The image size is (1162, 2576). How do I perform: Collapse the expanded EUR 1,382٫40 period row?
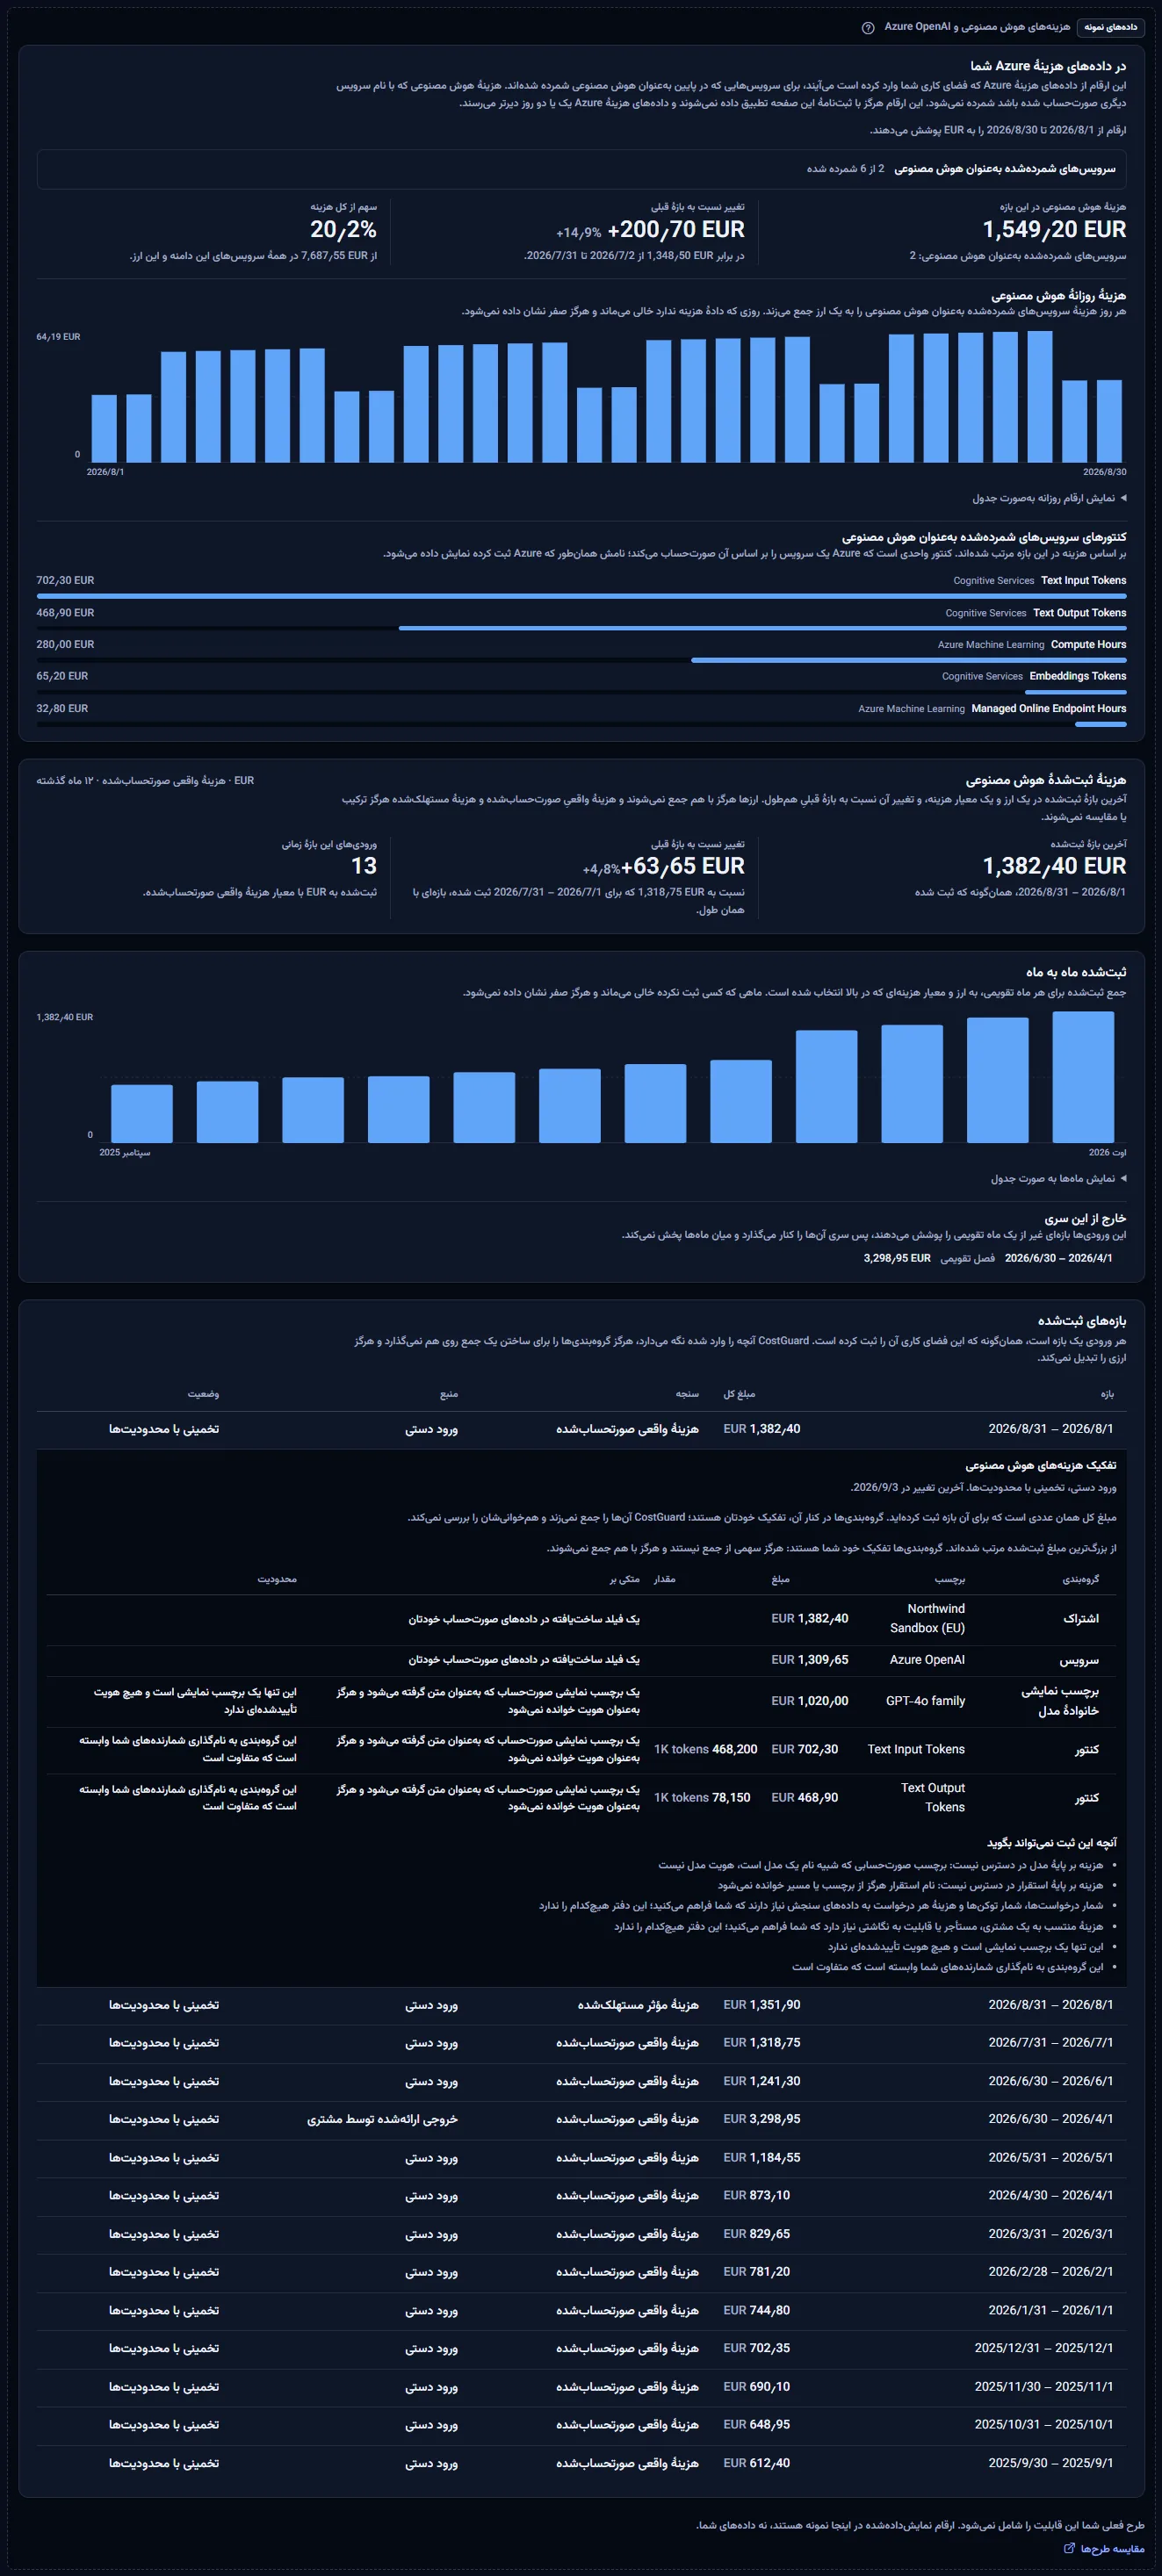[581, 1429]
